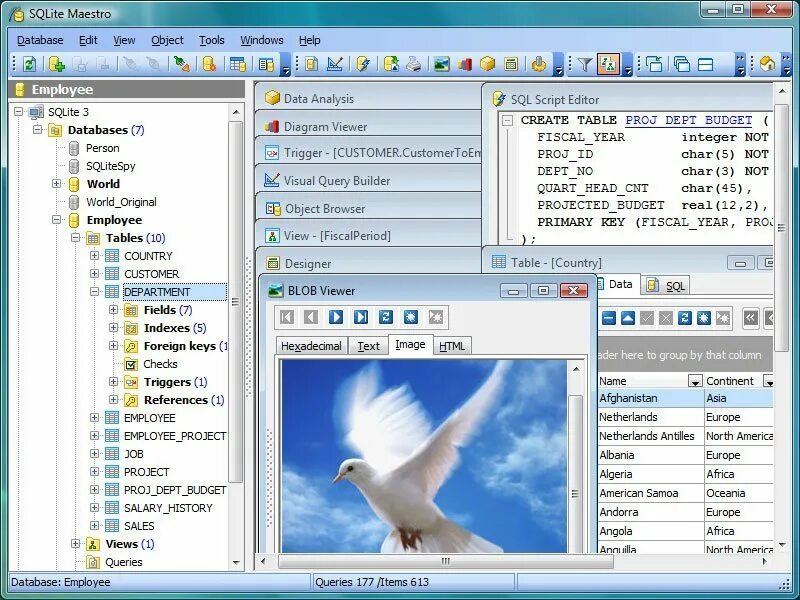Activate the Data Analysis window title
This screenshot has width=800, height=600.
[x=319, y=98]
